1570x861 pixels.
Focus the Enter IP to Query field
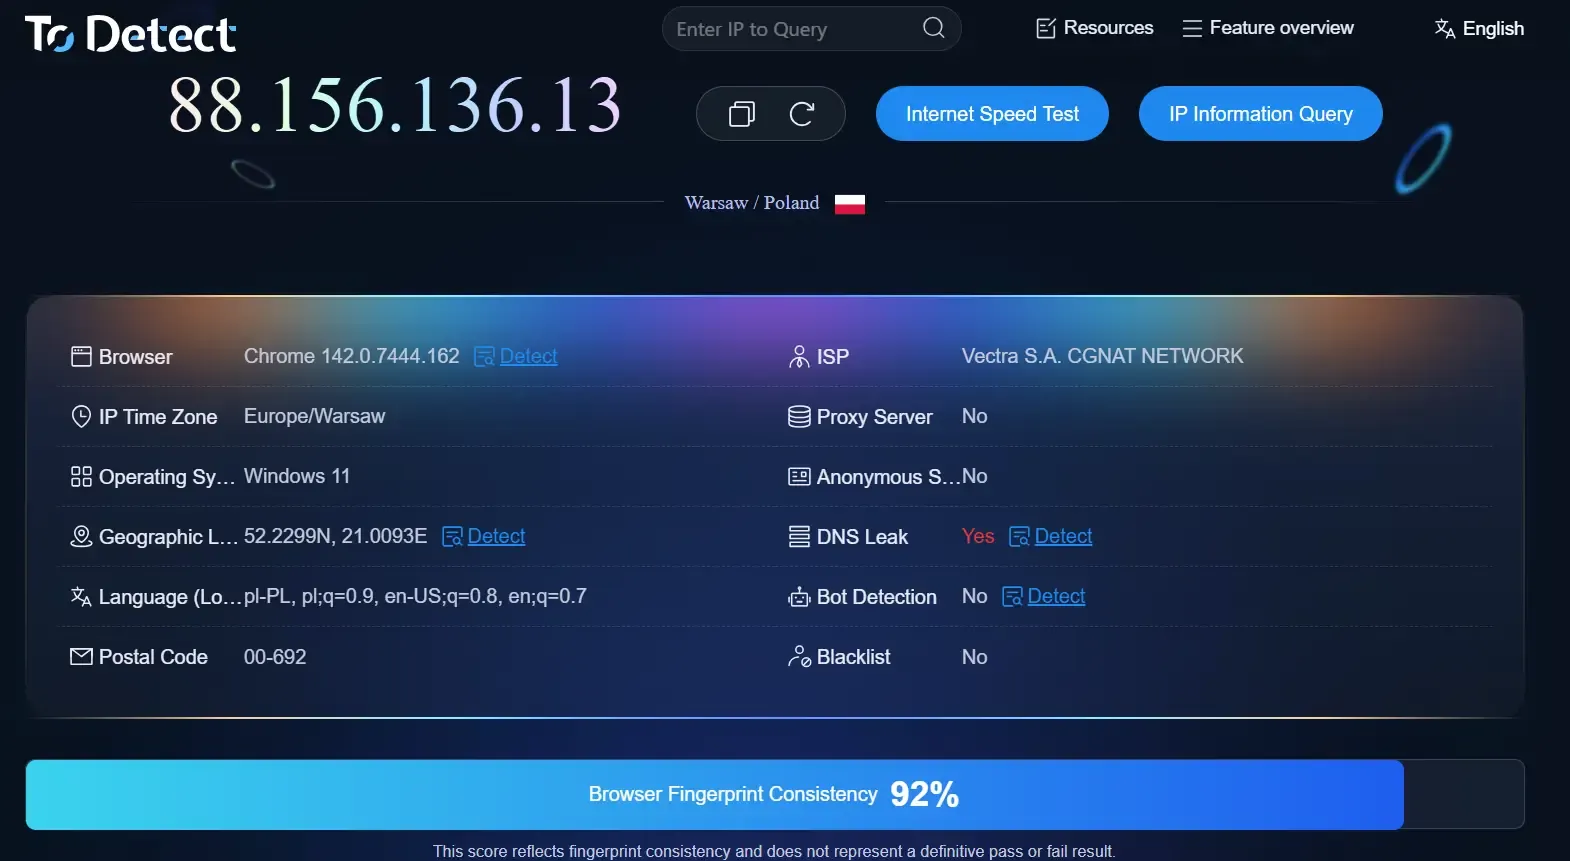(x=790, y=29)
